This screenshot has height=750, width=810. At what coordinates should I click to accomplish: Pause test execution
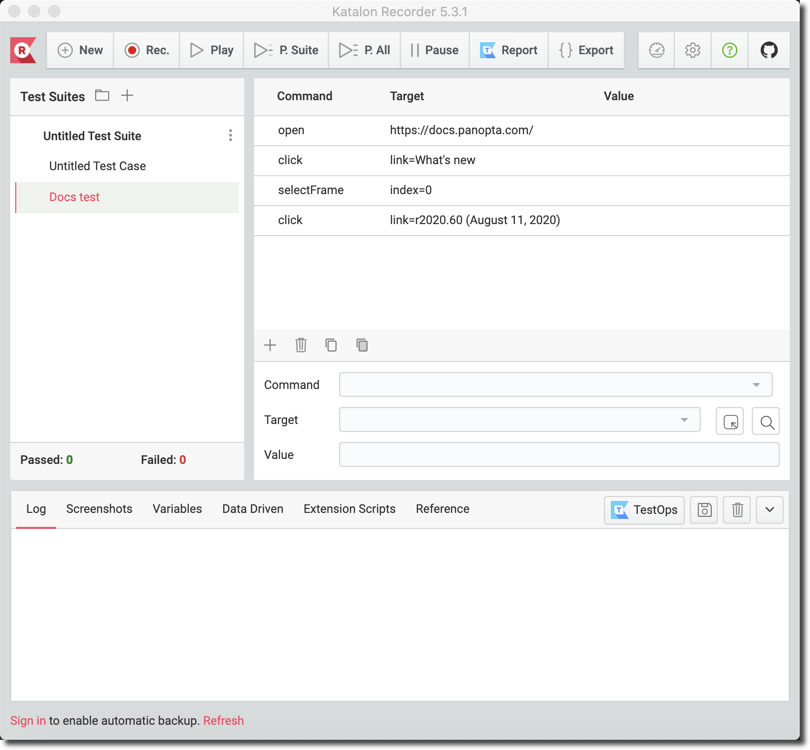click(x=434, y=50)
